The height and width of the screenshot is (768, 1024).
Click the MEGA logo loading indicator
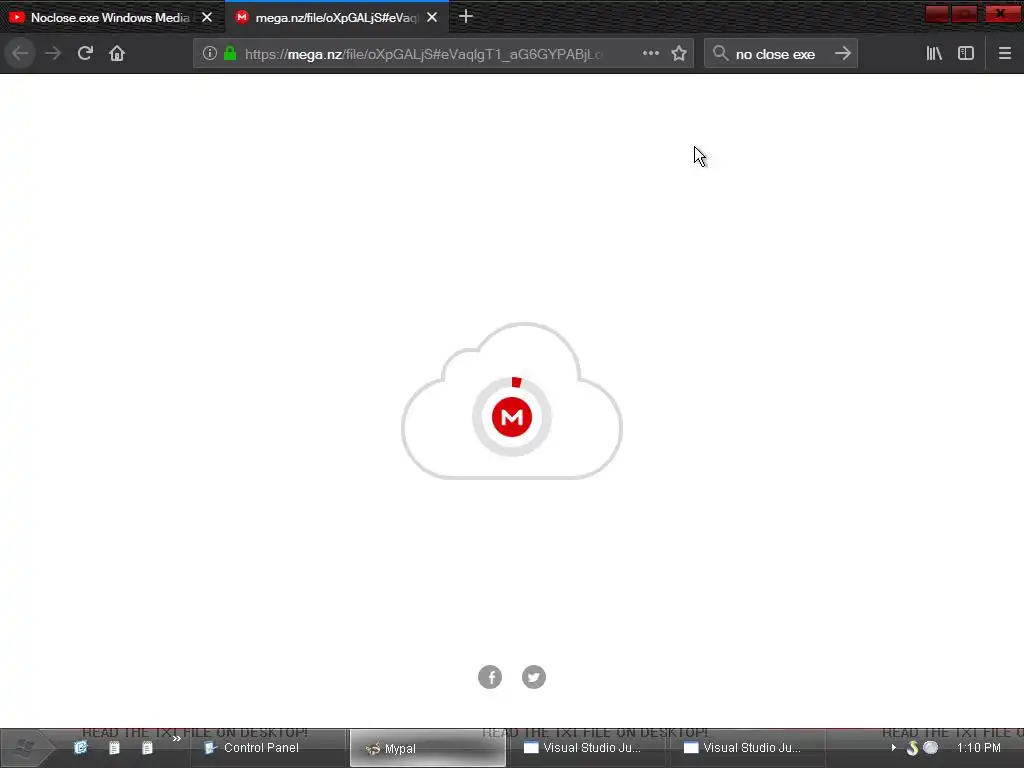[512, 417]
